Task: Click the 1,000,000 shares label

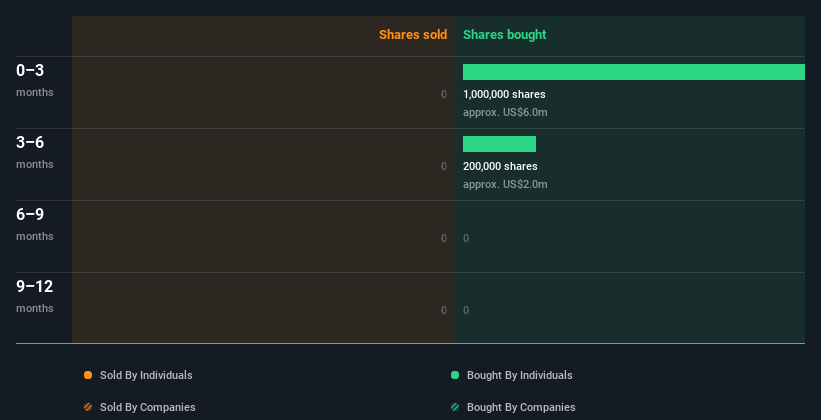Action: point(504,94)
